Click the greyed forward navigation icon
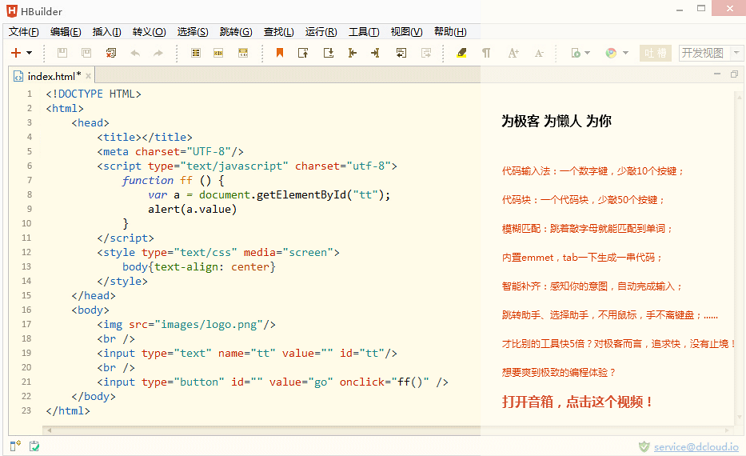The height and width of the screenshot is (456, 746). 426,53
